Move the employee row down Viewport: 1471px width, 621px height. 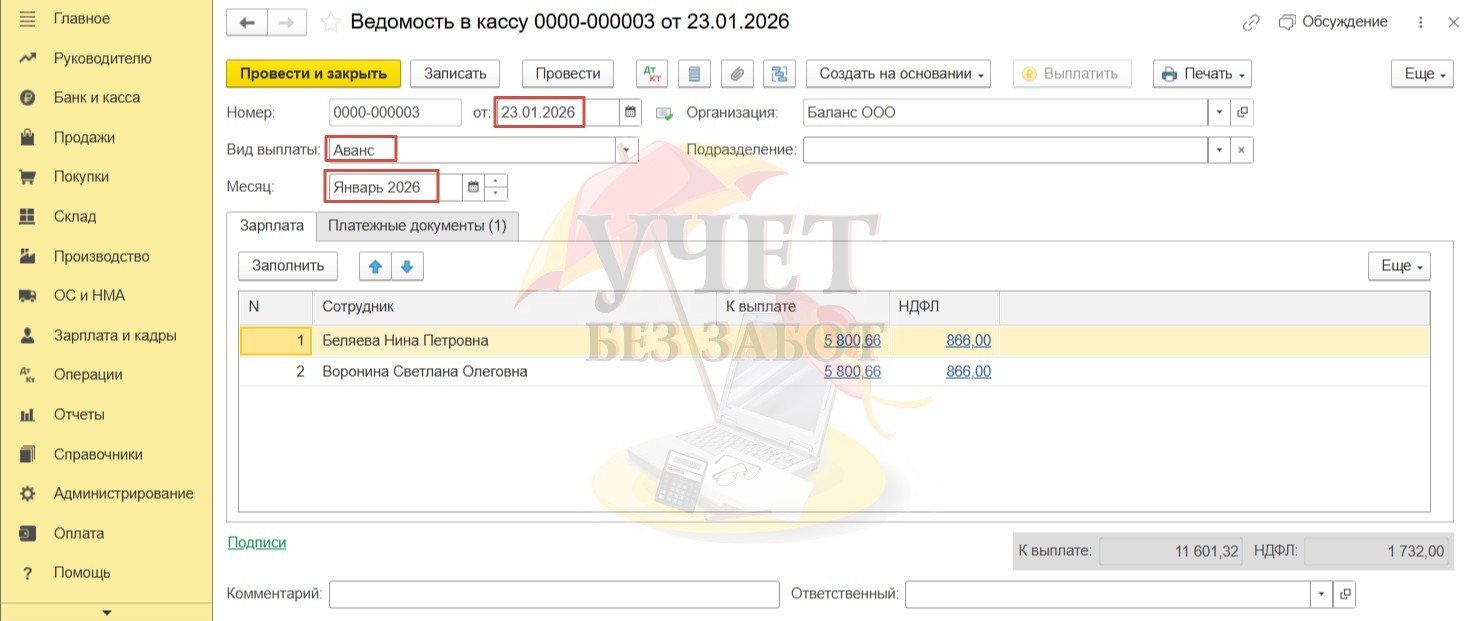[x=408, y=266]
